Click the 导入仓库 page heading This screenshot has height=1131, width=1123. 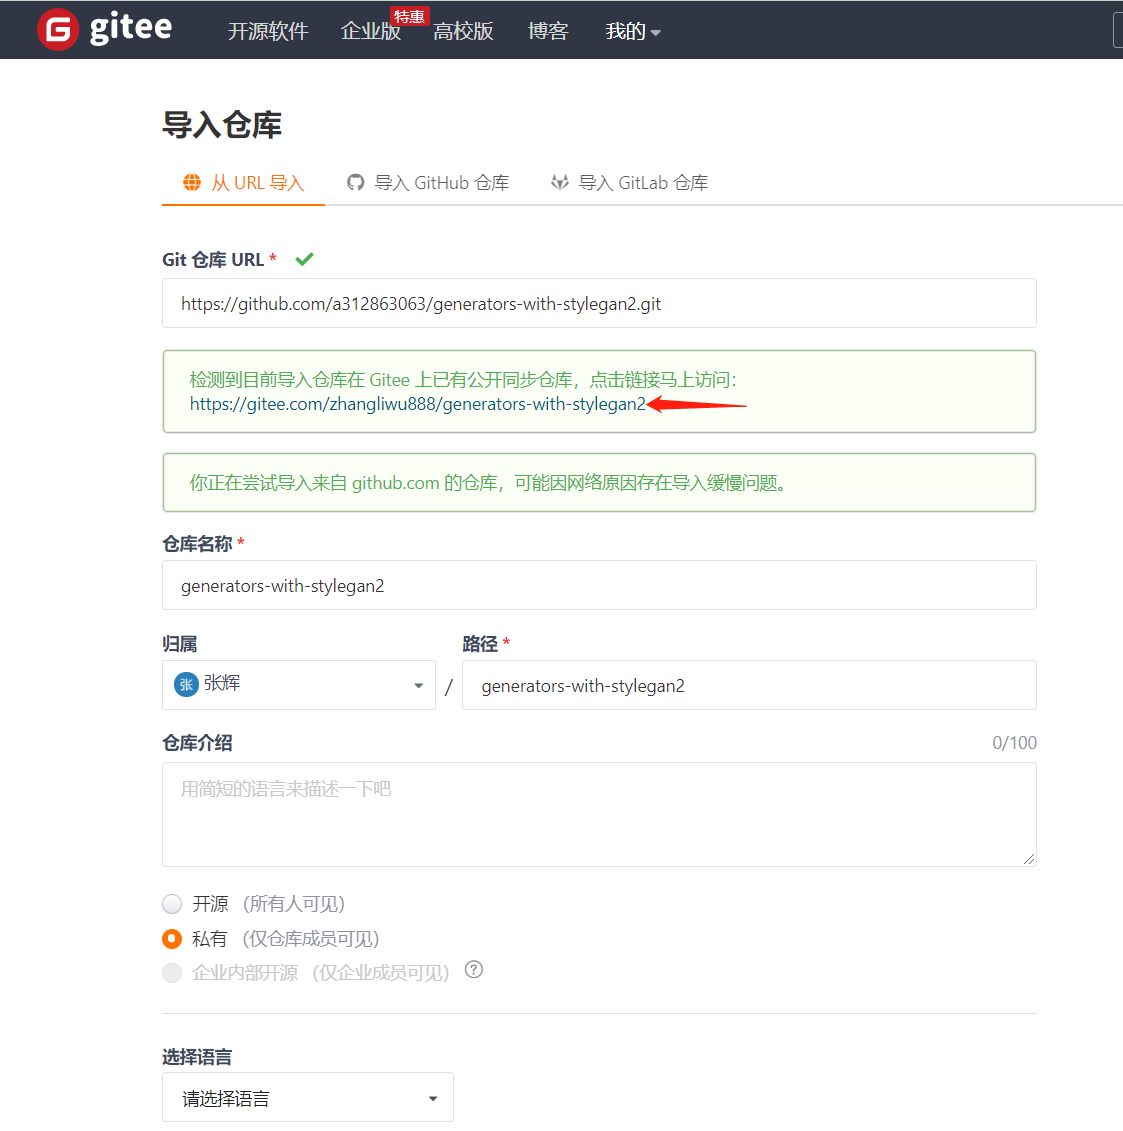222,125
